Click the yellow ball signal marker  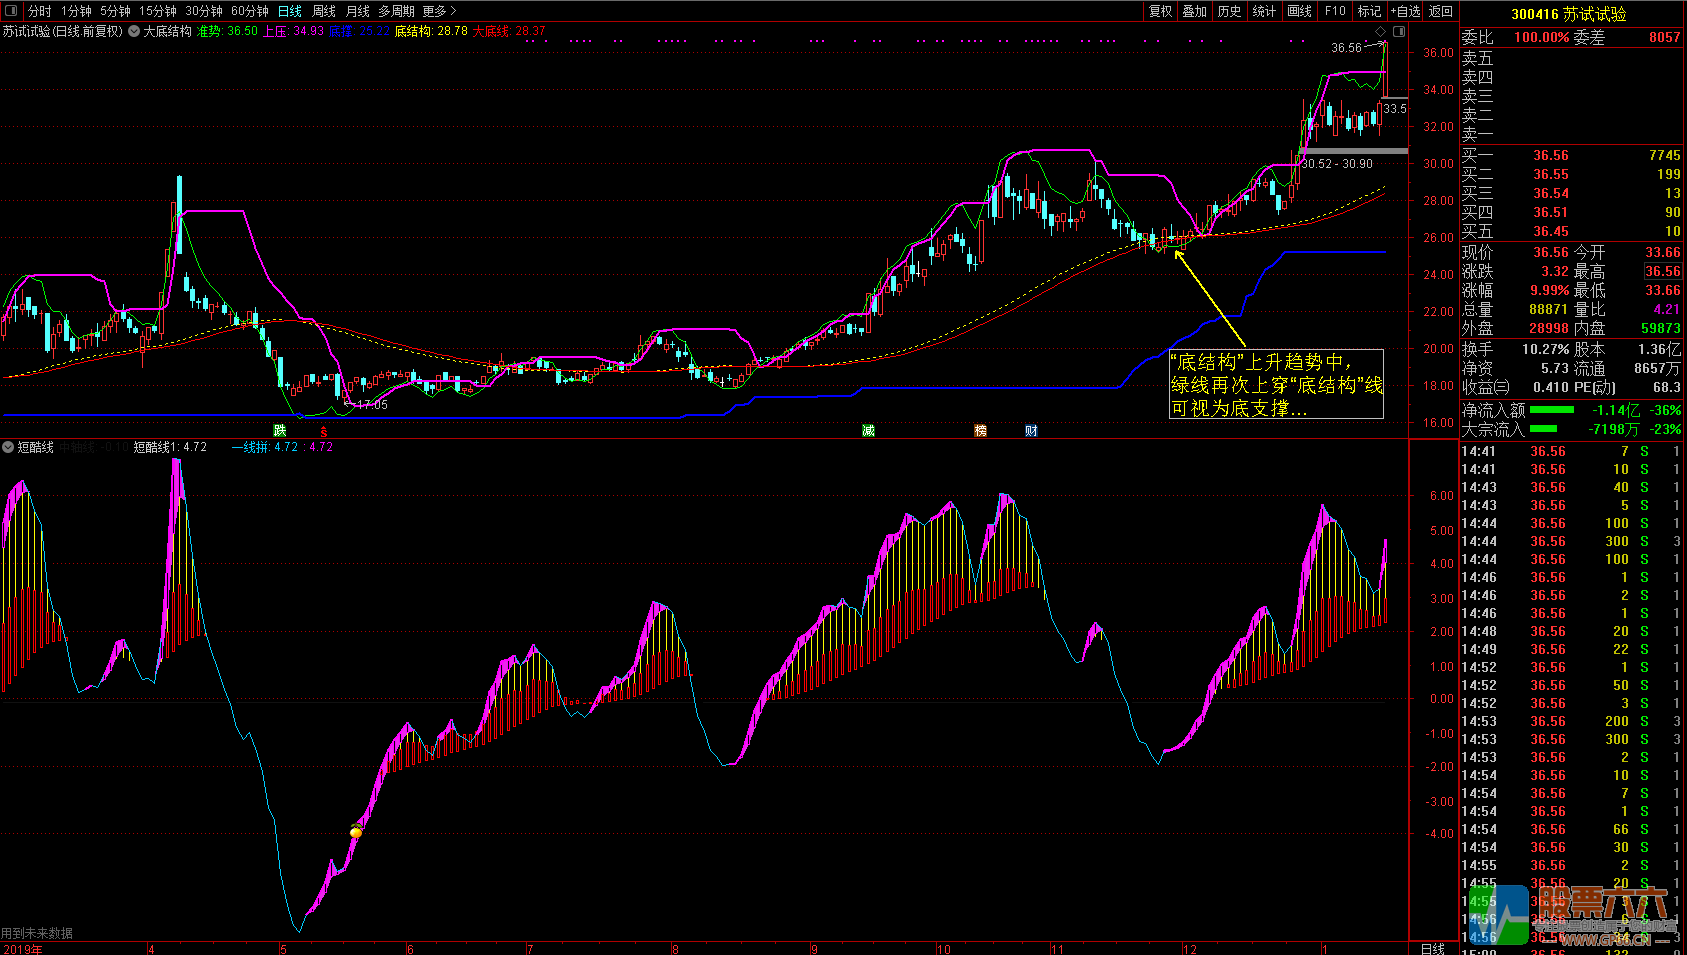click(x=356, y=831)
